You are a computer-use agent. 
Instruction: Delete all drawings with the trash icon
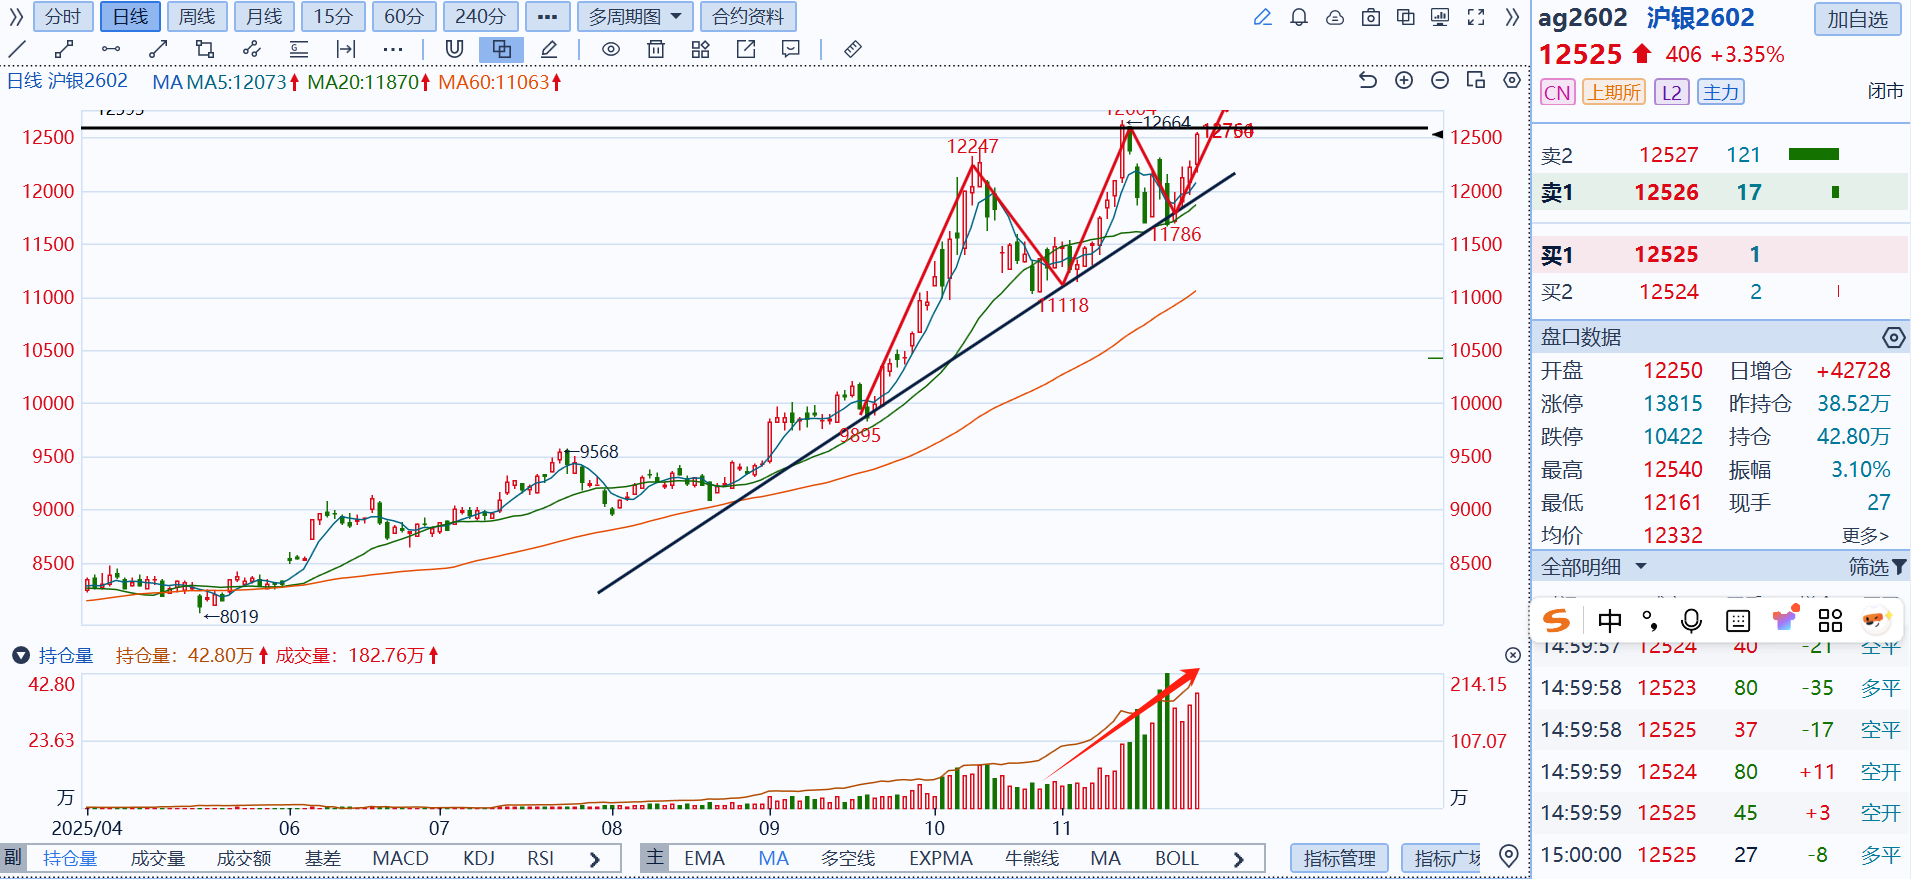[656, 49]
